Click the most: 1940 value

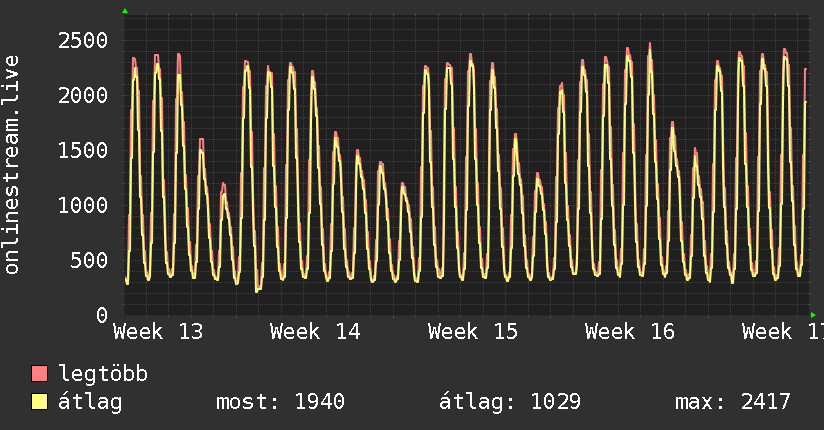pos(280,402)
